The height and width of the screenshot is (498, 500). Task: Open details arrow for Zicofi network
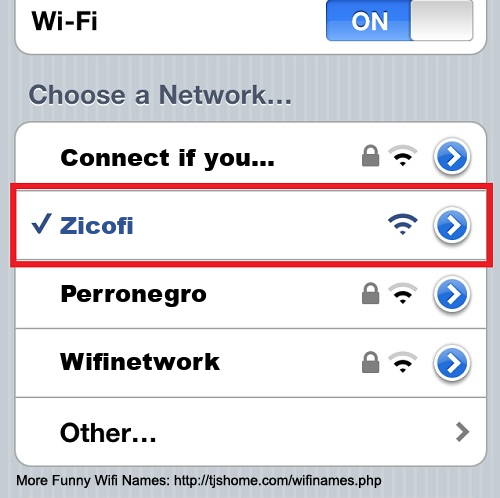pos(452,225)
